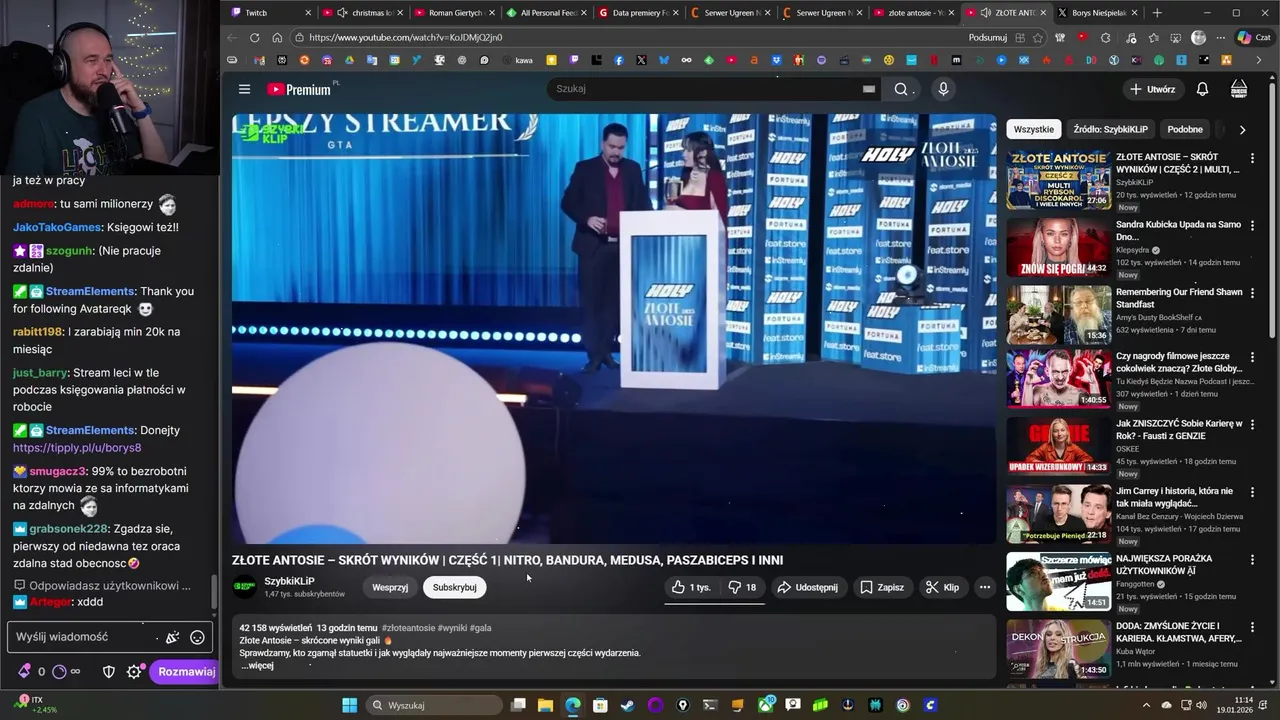Image resolution: width=1280 pixels, height=720 pixels.
Task: Select the Wszystkie filter chip
Action: coord(1034,129)
